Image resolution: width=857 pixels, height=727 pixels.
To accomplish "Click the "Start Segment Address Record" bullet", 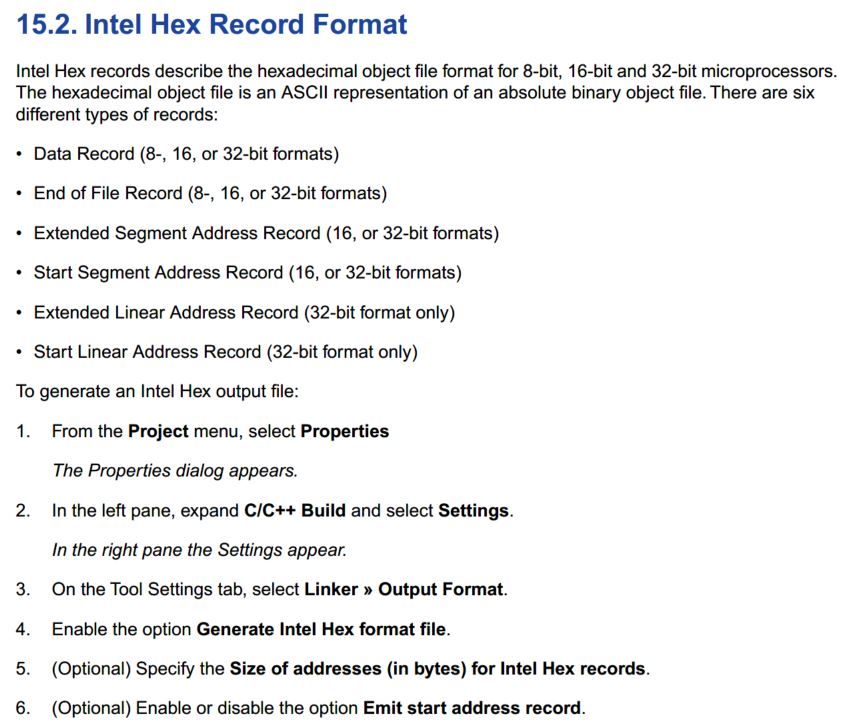I will coord(247,272).
